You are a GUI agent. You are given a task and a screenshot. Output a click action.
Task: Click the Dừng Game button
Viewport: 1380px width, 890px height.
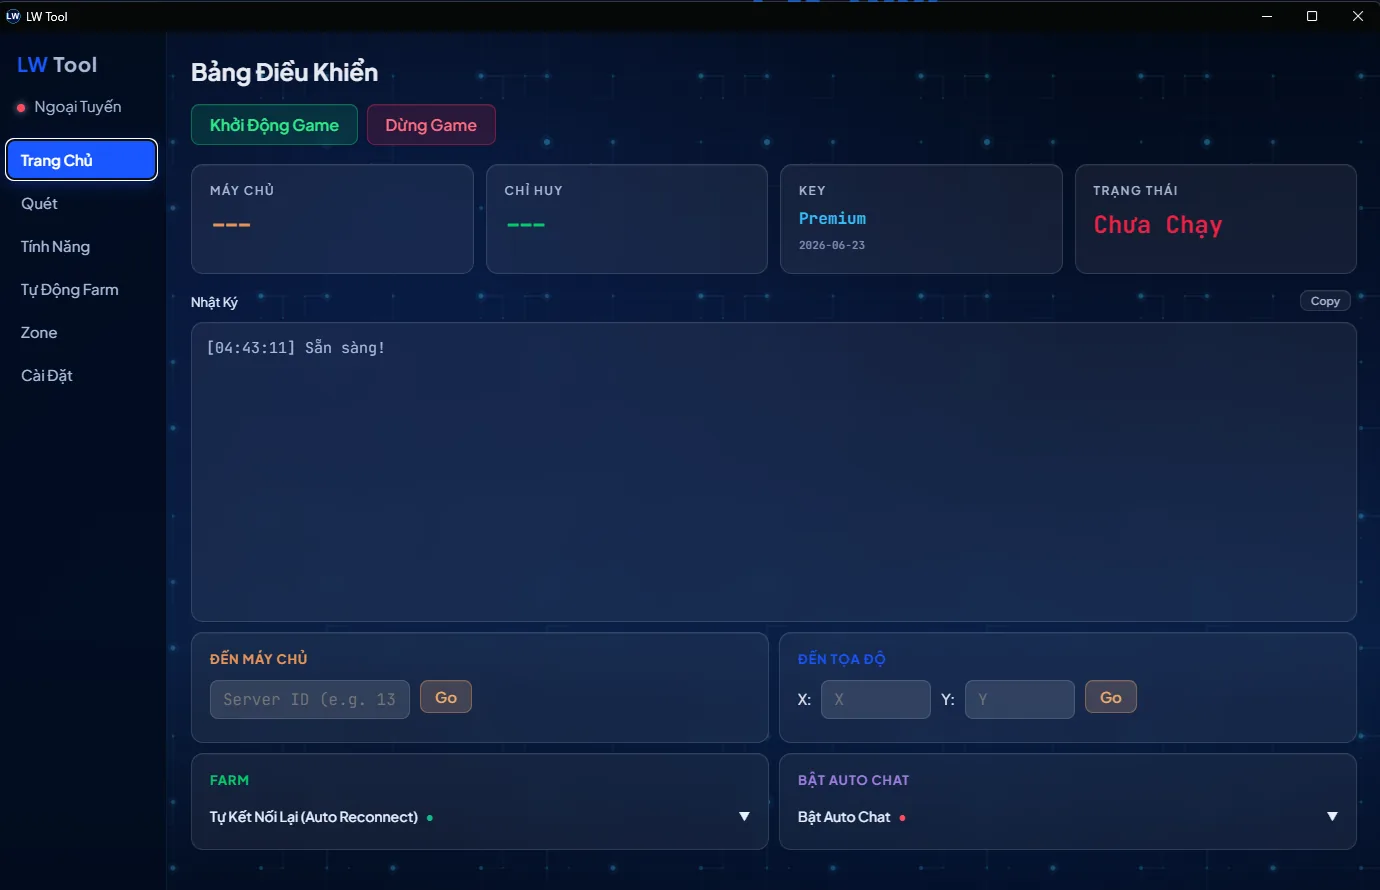click(x=431, y=125)
